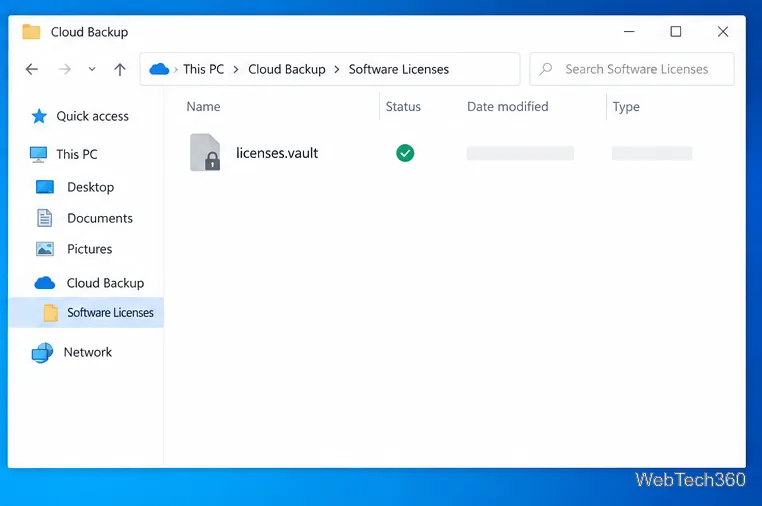
Task: Select the locked licenses.vault file icon
Action: [205, 152]
